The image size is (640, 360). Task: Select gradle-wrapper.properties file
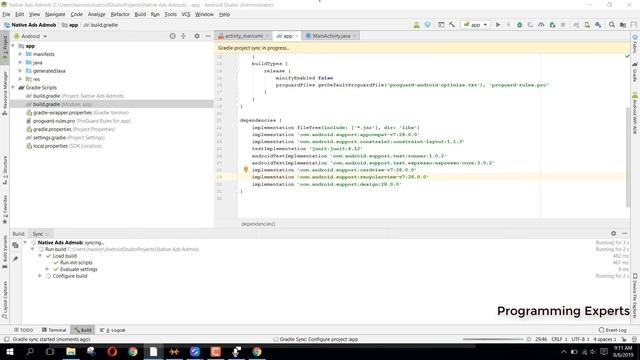pyautogui.click(x=77, y=113)
